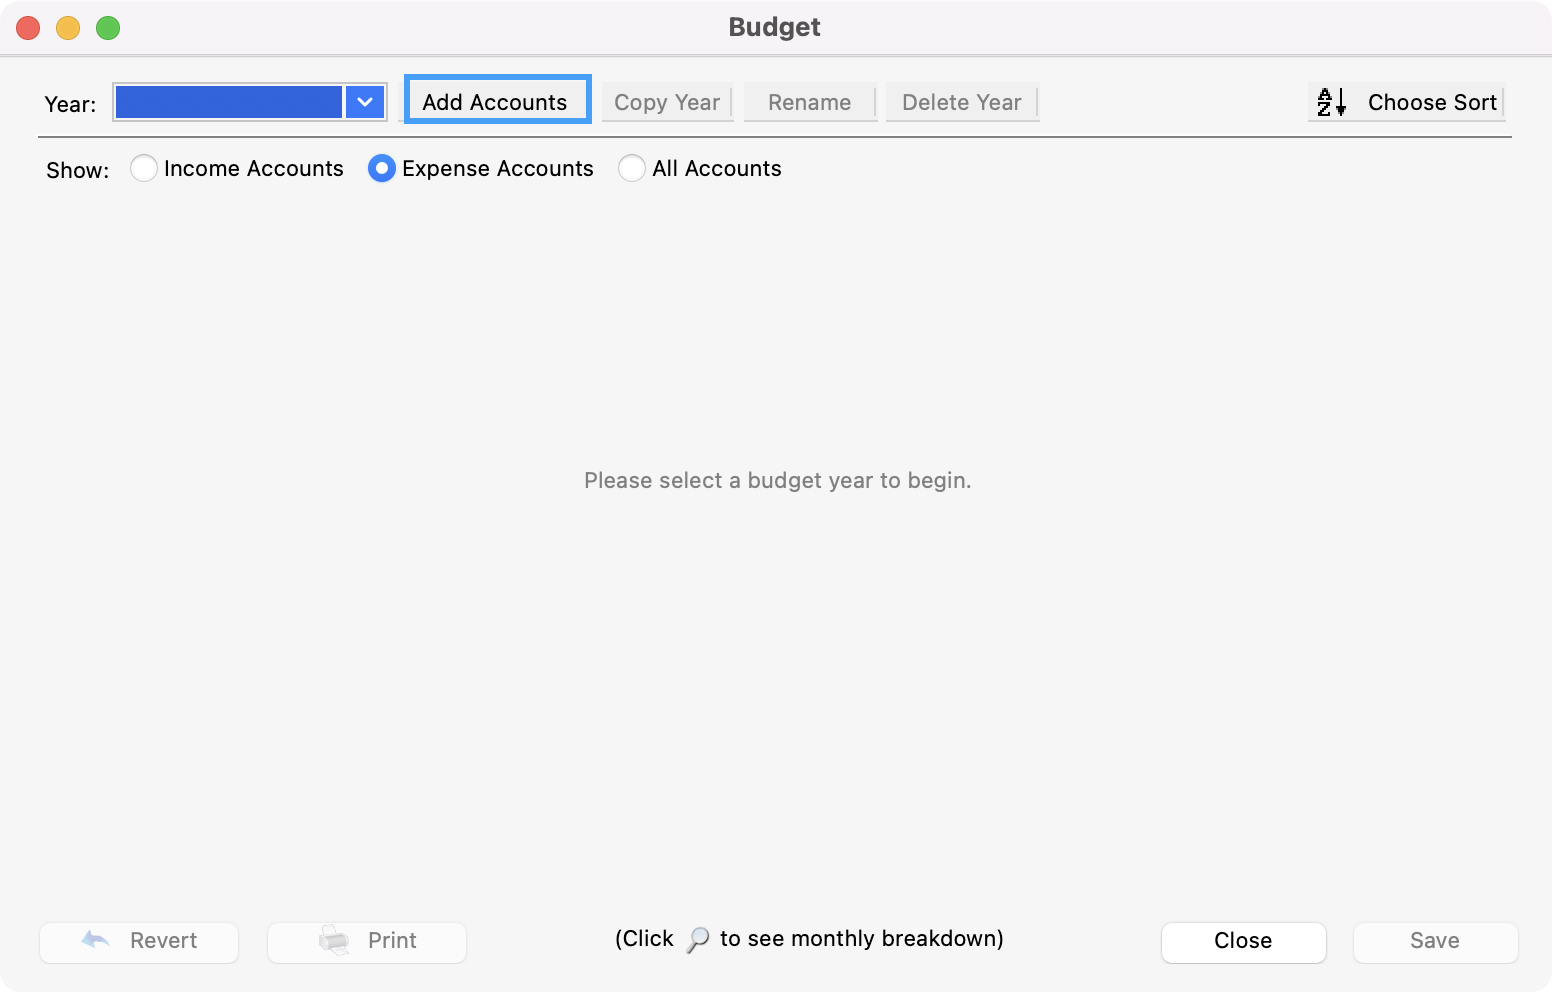This screenshot has width=1552, height=992.
Task: Select the Income Accounts radio button
Action: (x=144, y=169)
